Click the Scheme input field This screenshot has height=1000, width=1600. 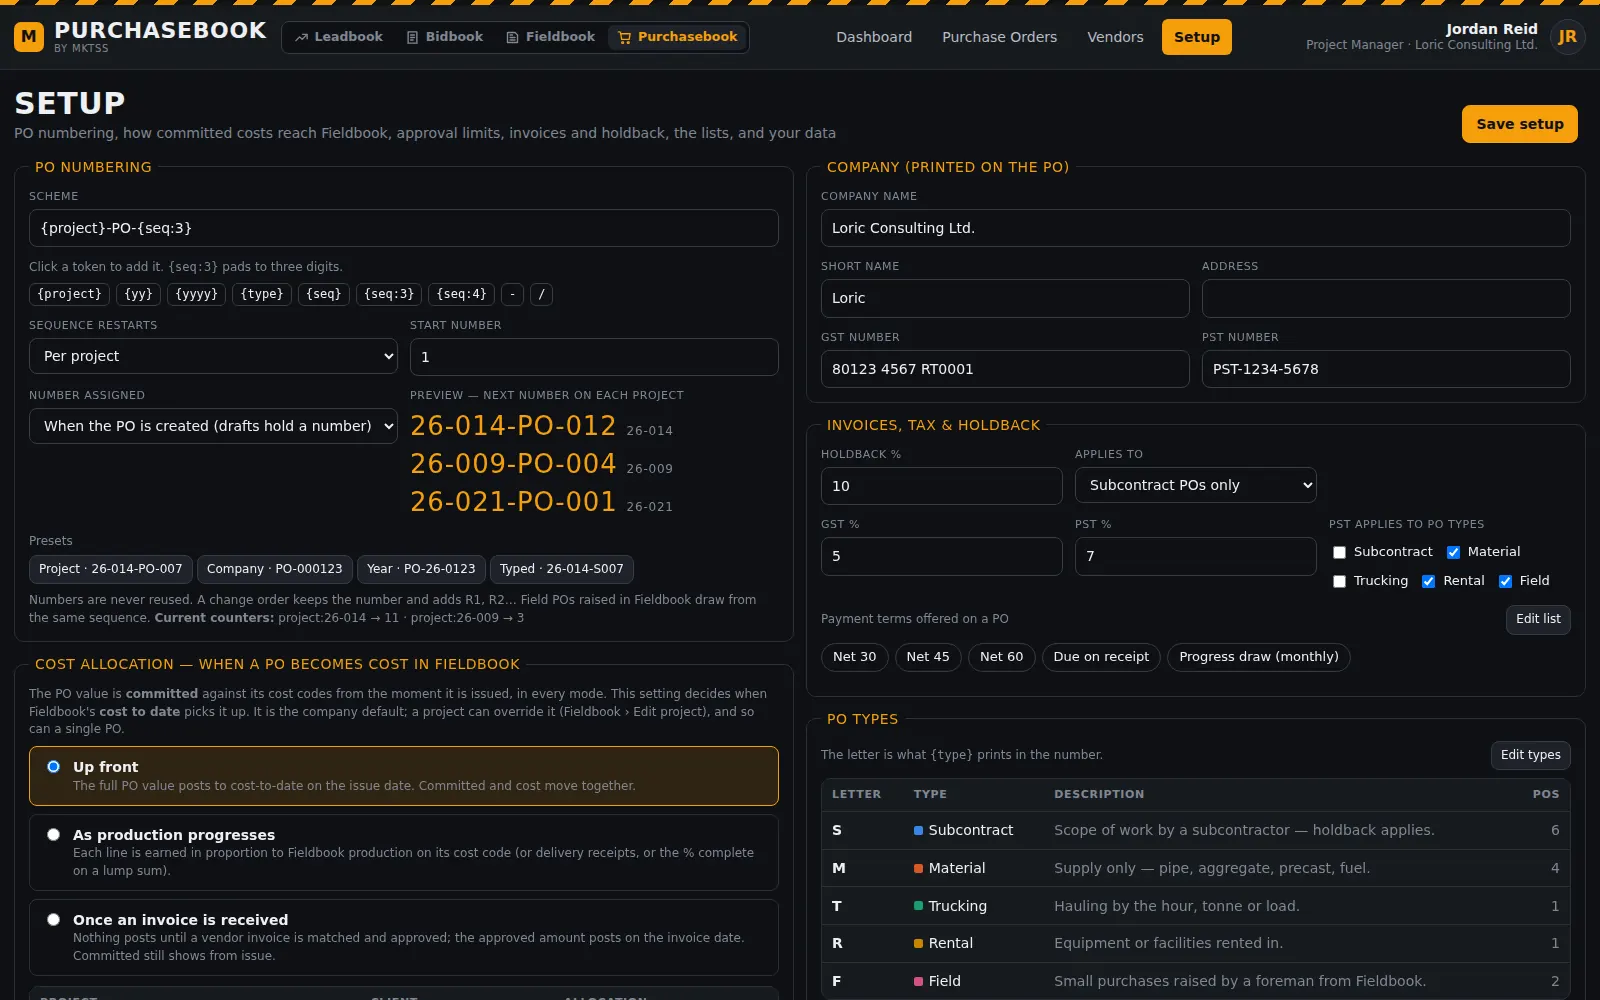pyautogui.click(x=404, y=228)
